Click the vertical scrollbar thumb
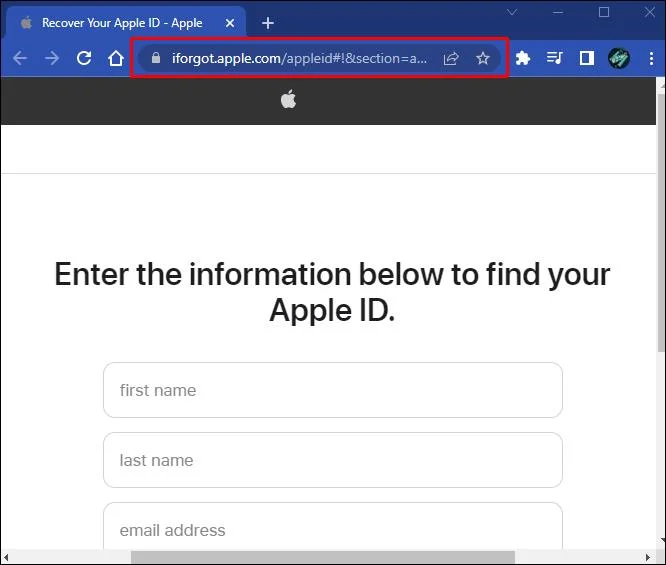 tap(661, 223)
